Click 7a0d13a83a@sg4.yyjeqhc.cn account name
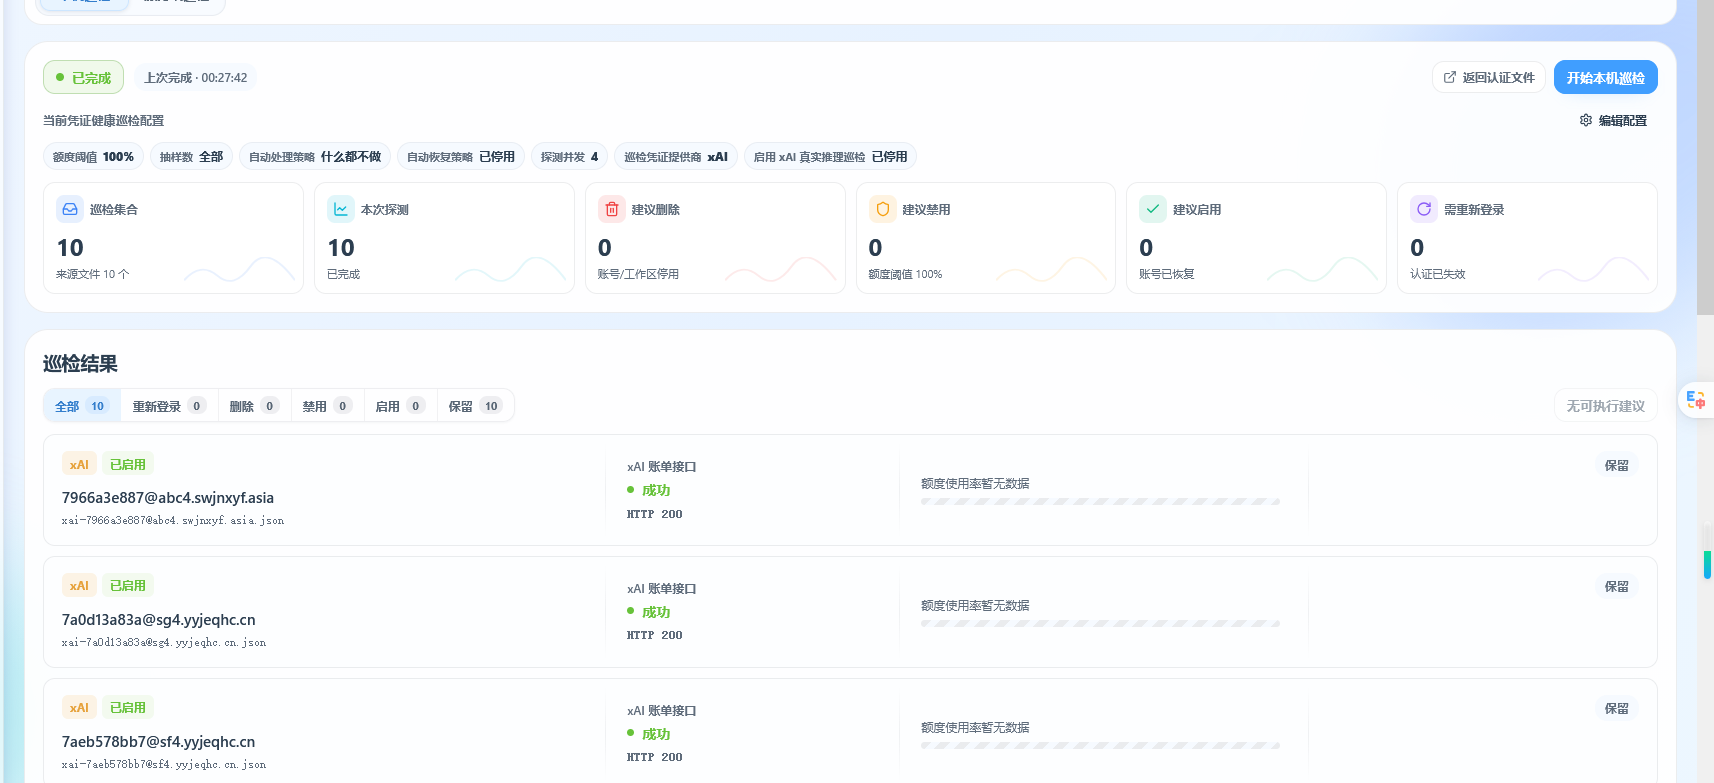The image size is (1714, 783). pyautogui.click(x=159, y=620)
